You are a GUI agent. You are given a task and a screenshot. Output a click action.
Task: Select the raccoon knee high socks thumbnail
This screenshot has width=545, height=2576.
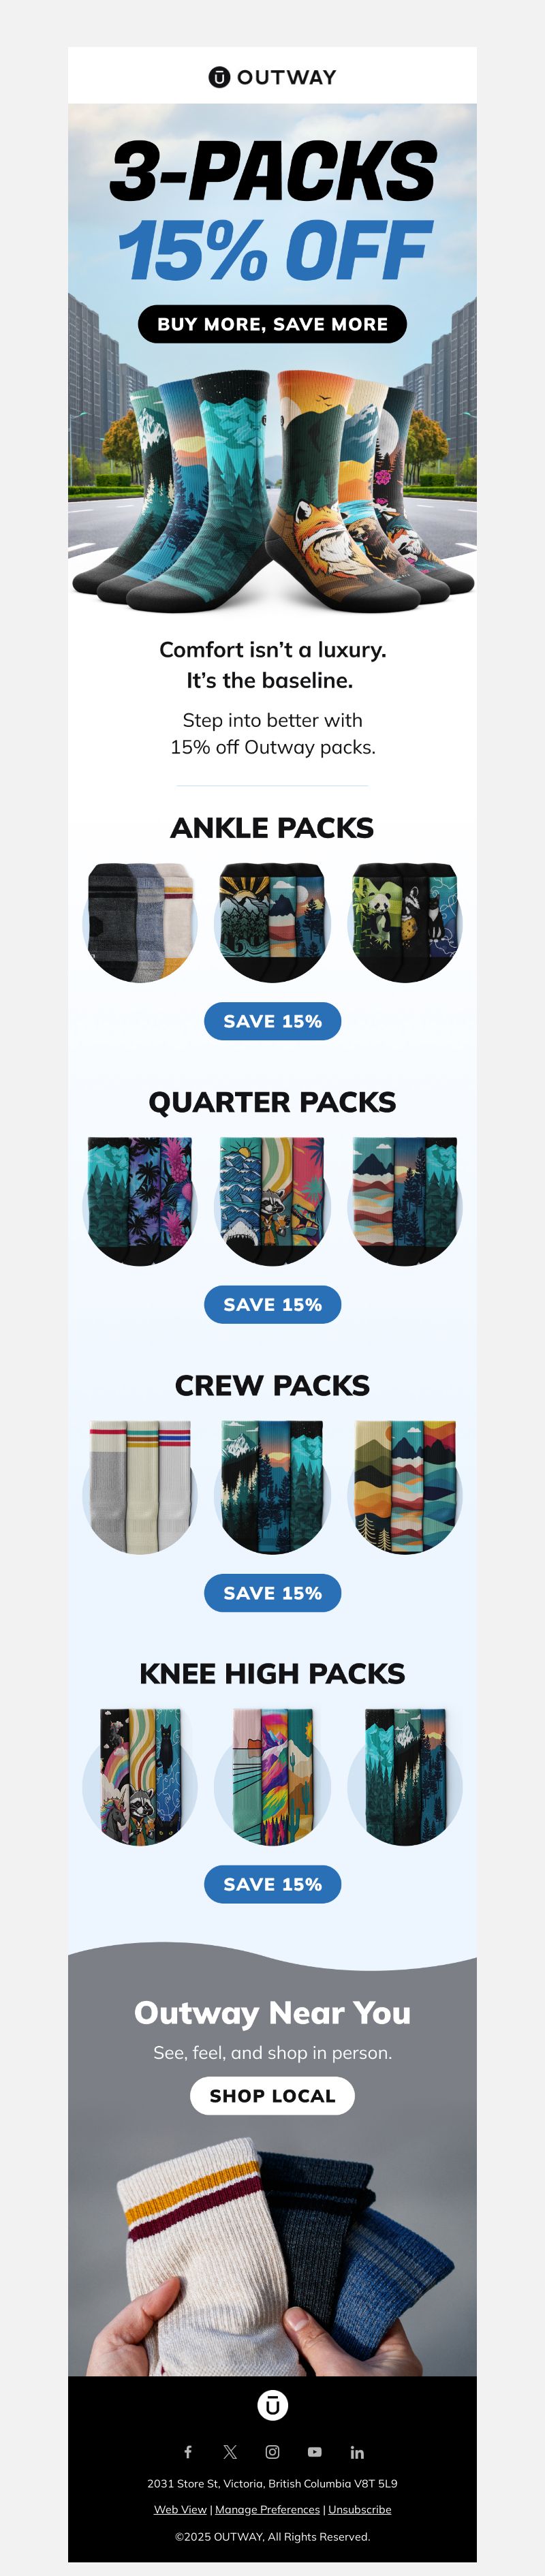click(140, 1776)
